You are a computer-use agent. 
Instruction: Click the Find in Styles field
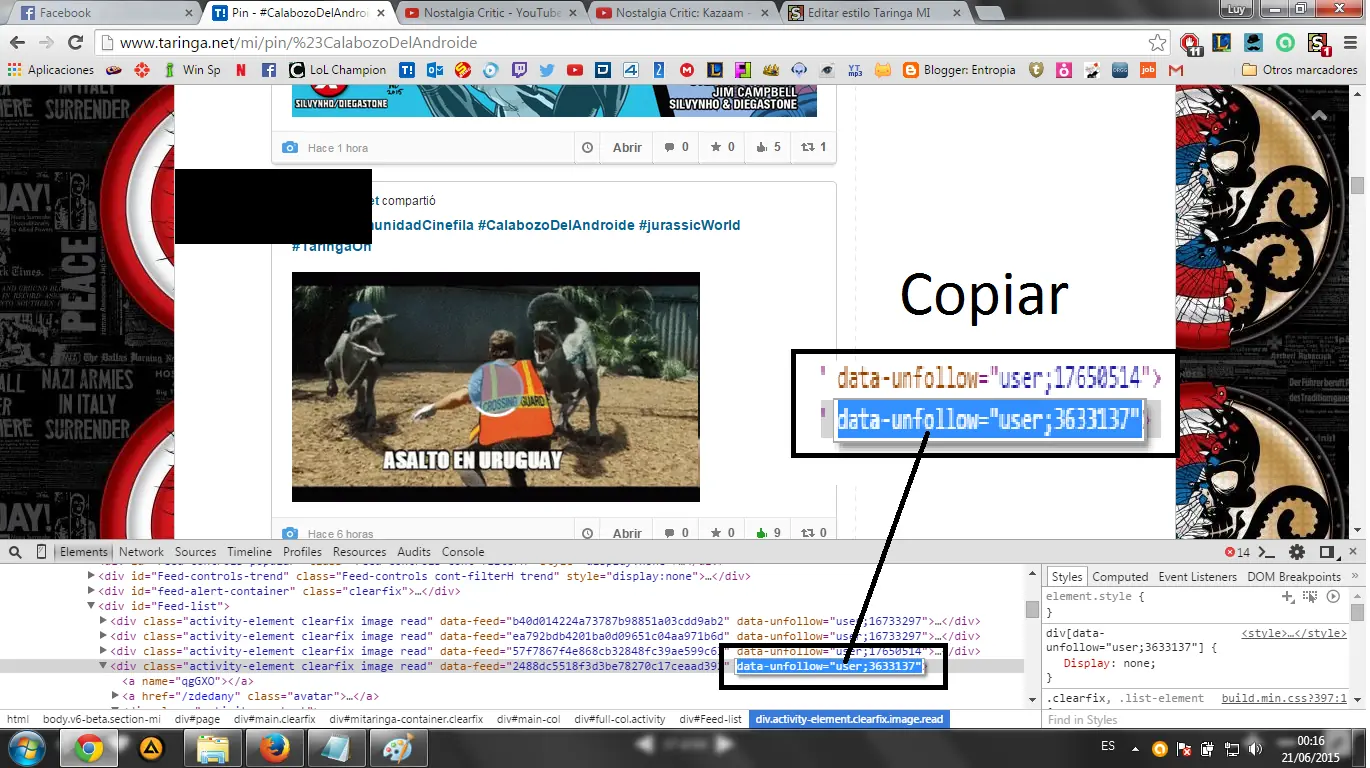pos(1195,720)
